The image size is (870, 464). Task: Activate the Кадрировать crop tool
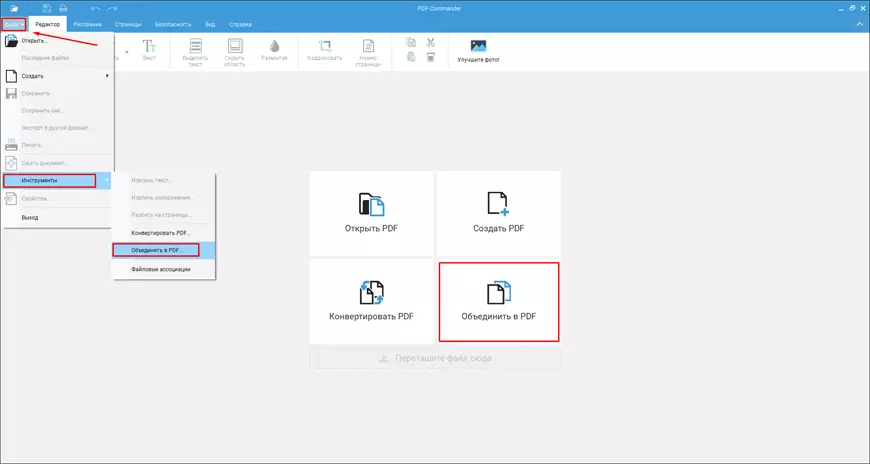(x=325, y=49)
